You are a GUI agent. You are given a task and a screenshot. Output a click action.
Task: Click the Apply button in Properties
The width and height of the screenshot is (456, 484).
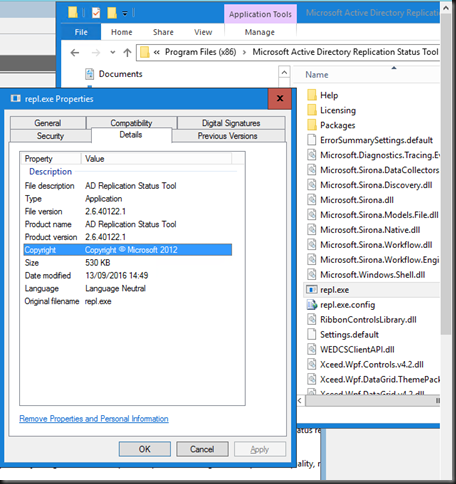click(x=260, y=449)
